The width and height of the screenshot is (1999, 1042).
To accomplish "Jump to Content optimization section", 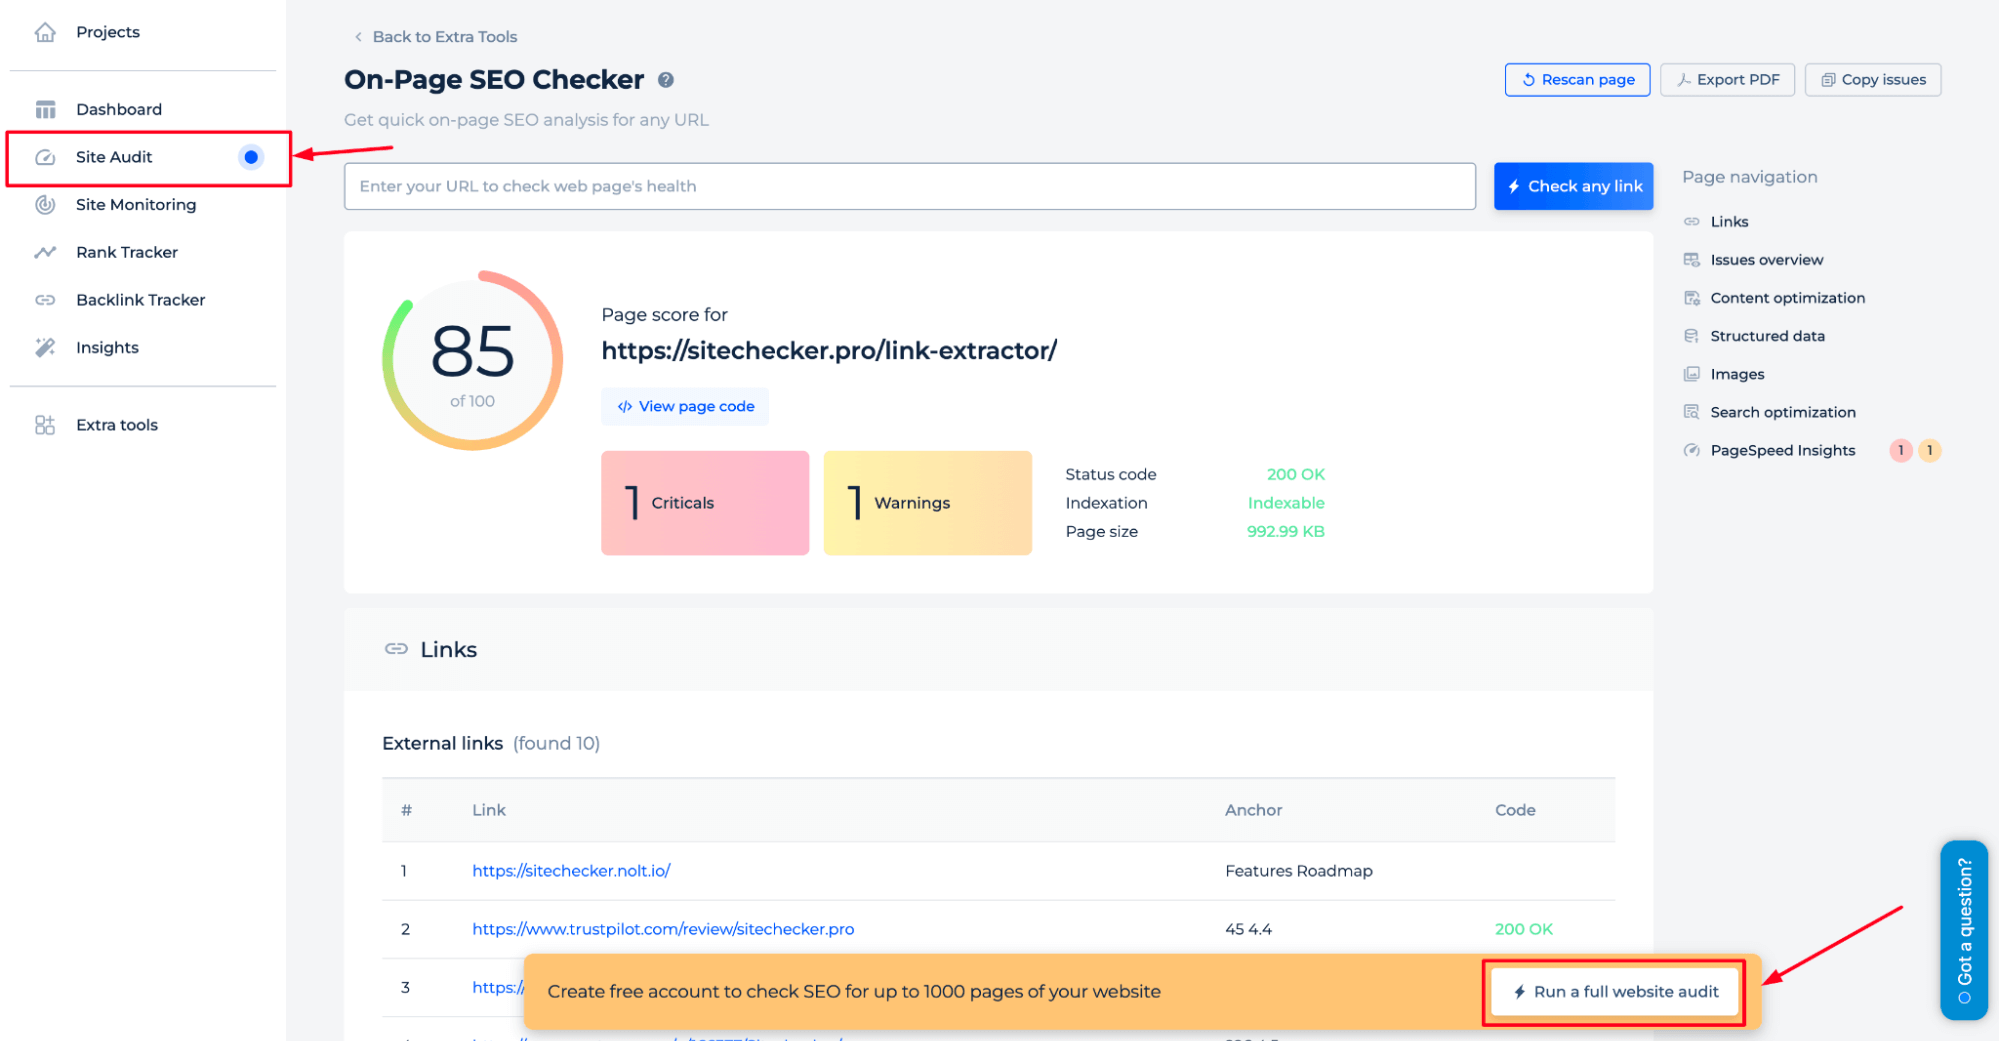I will tap(1788, 298).
